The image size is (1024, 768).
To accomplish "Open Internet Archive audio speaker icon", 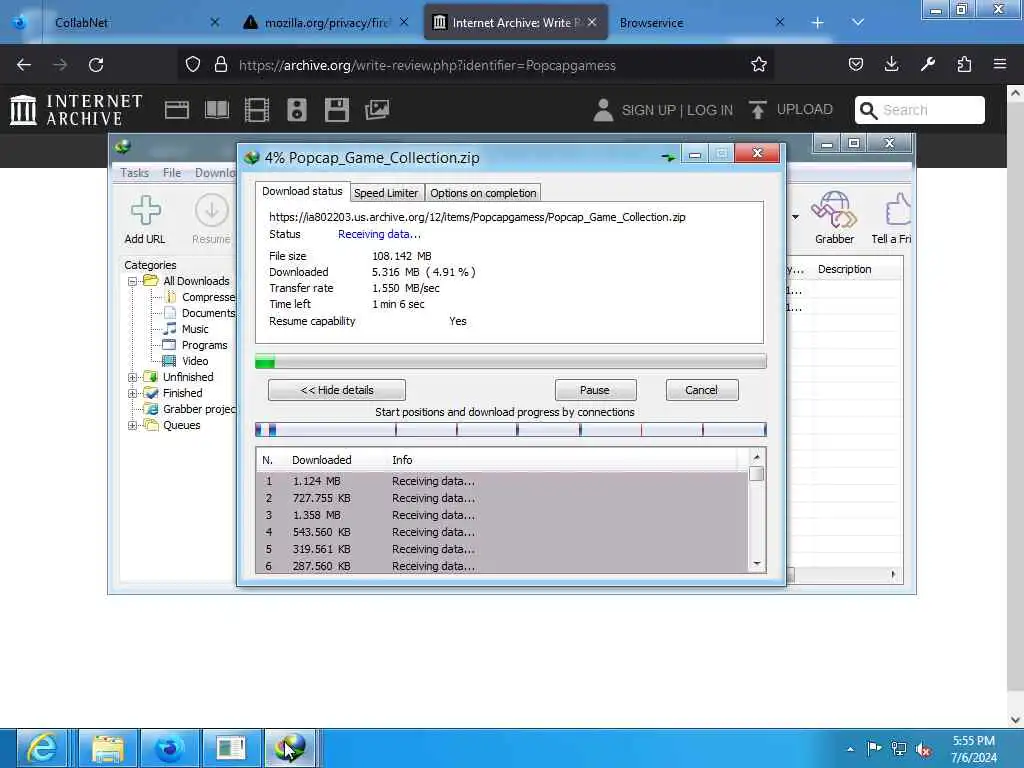I will pyautogui.click(x=296, y=110).
